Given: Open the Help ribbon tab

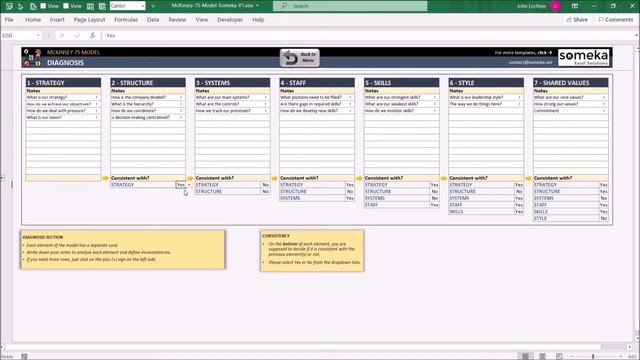Looking at the screenshot, I should (x=258, y=20).
